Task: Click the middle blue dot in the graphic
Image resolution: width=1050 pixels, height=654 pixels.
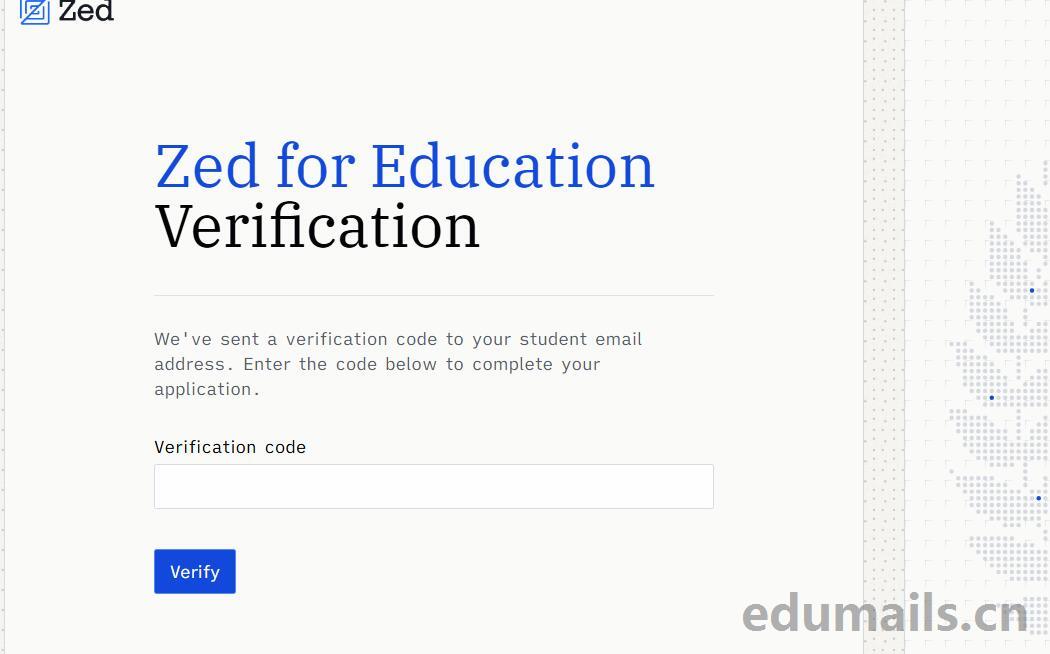Action: coord(992,398)
